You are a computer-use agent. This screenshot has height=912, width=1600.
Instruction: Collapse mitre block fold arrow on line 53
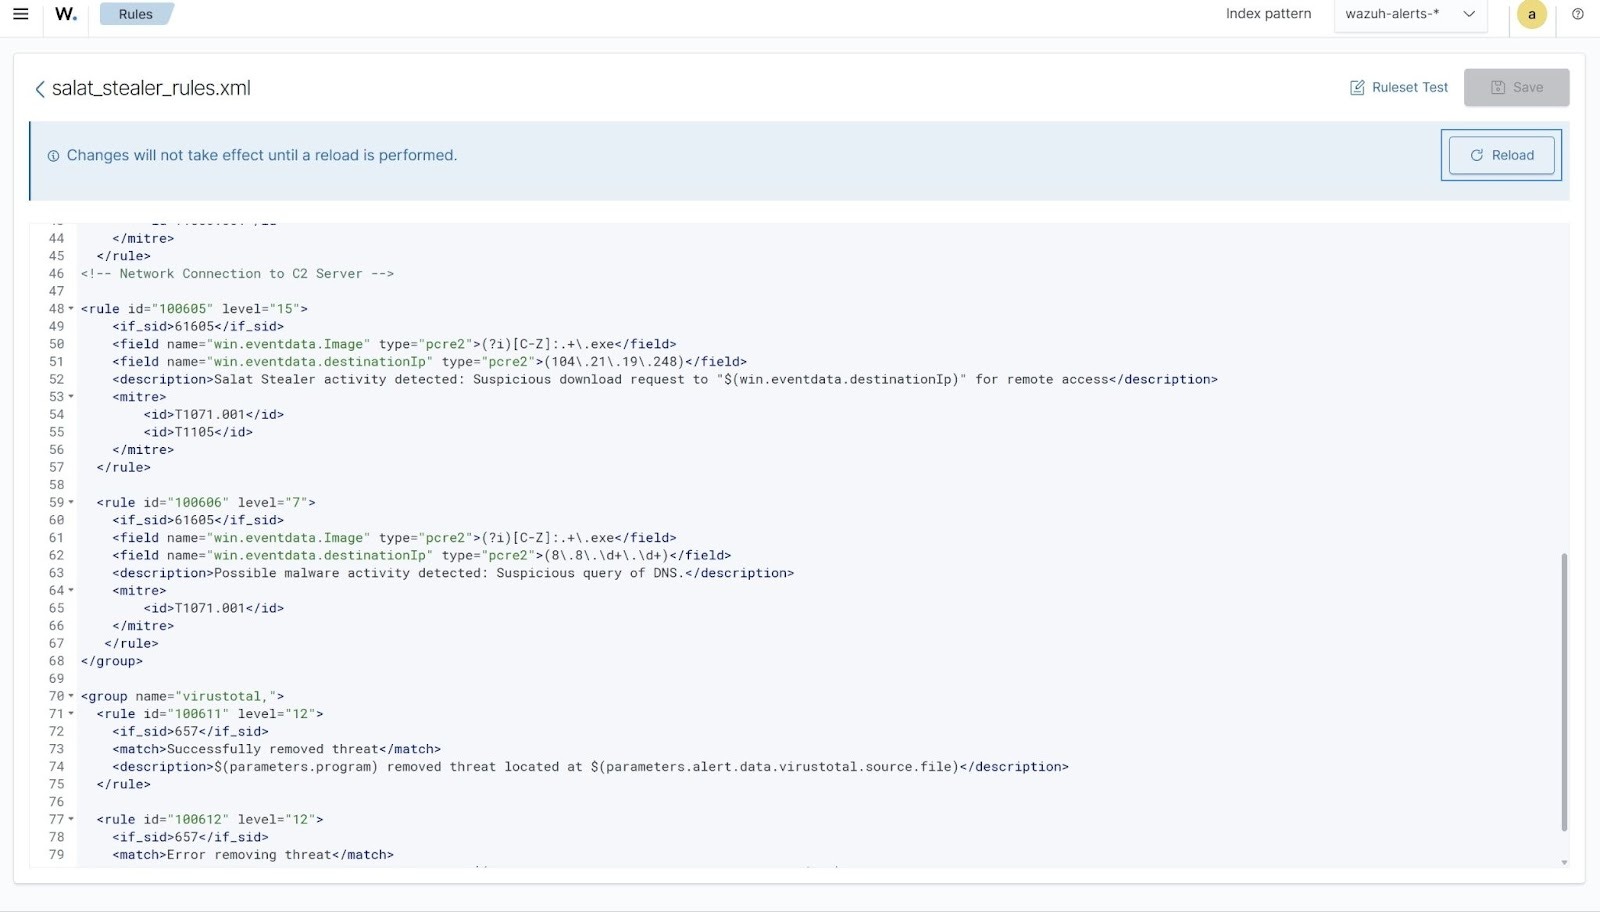click(71, 397)
